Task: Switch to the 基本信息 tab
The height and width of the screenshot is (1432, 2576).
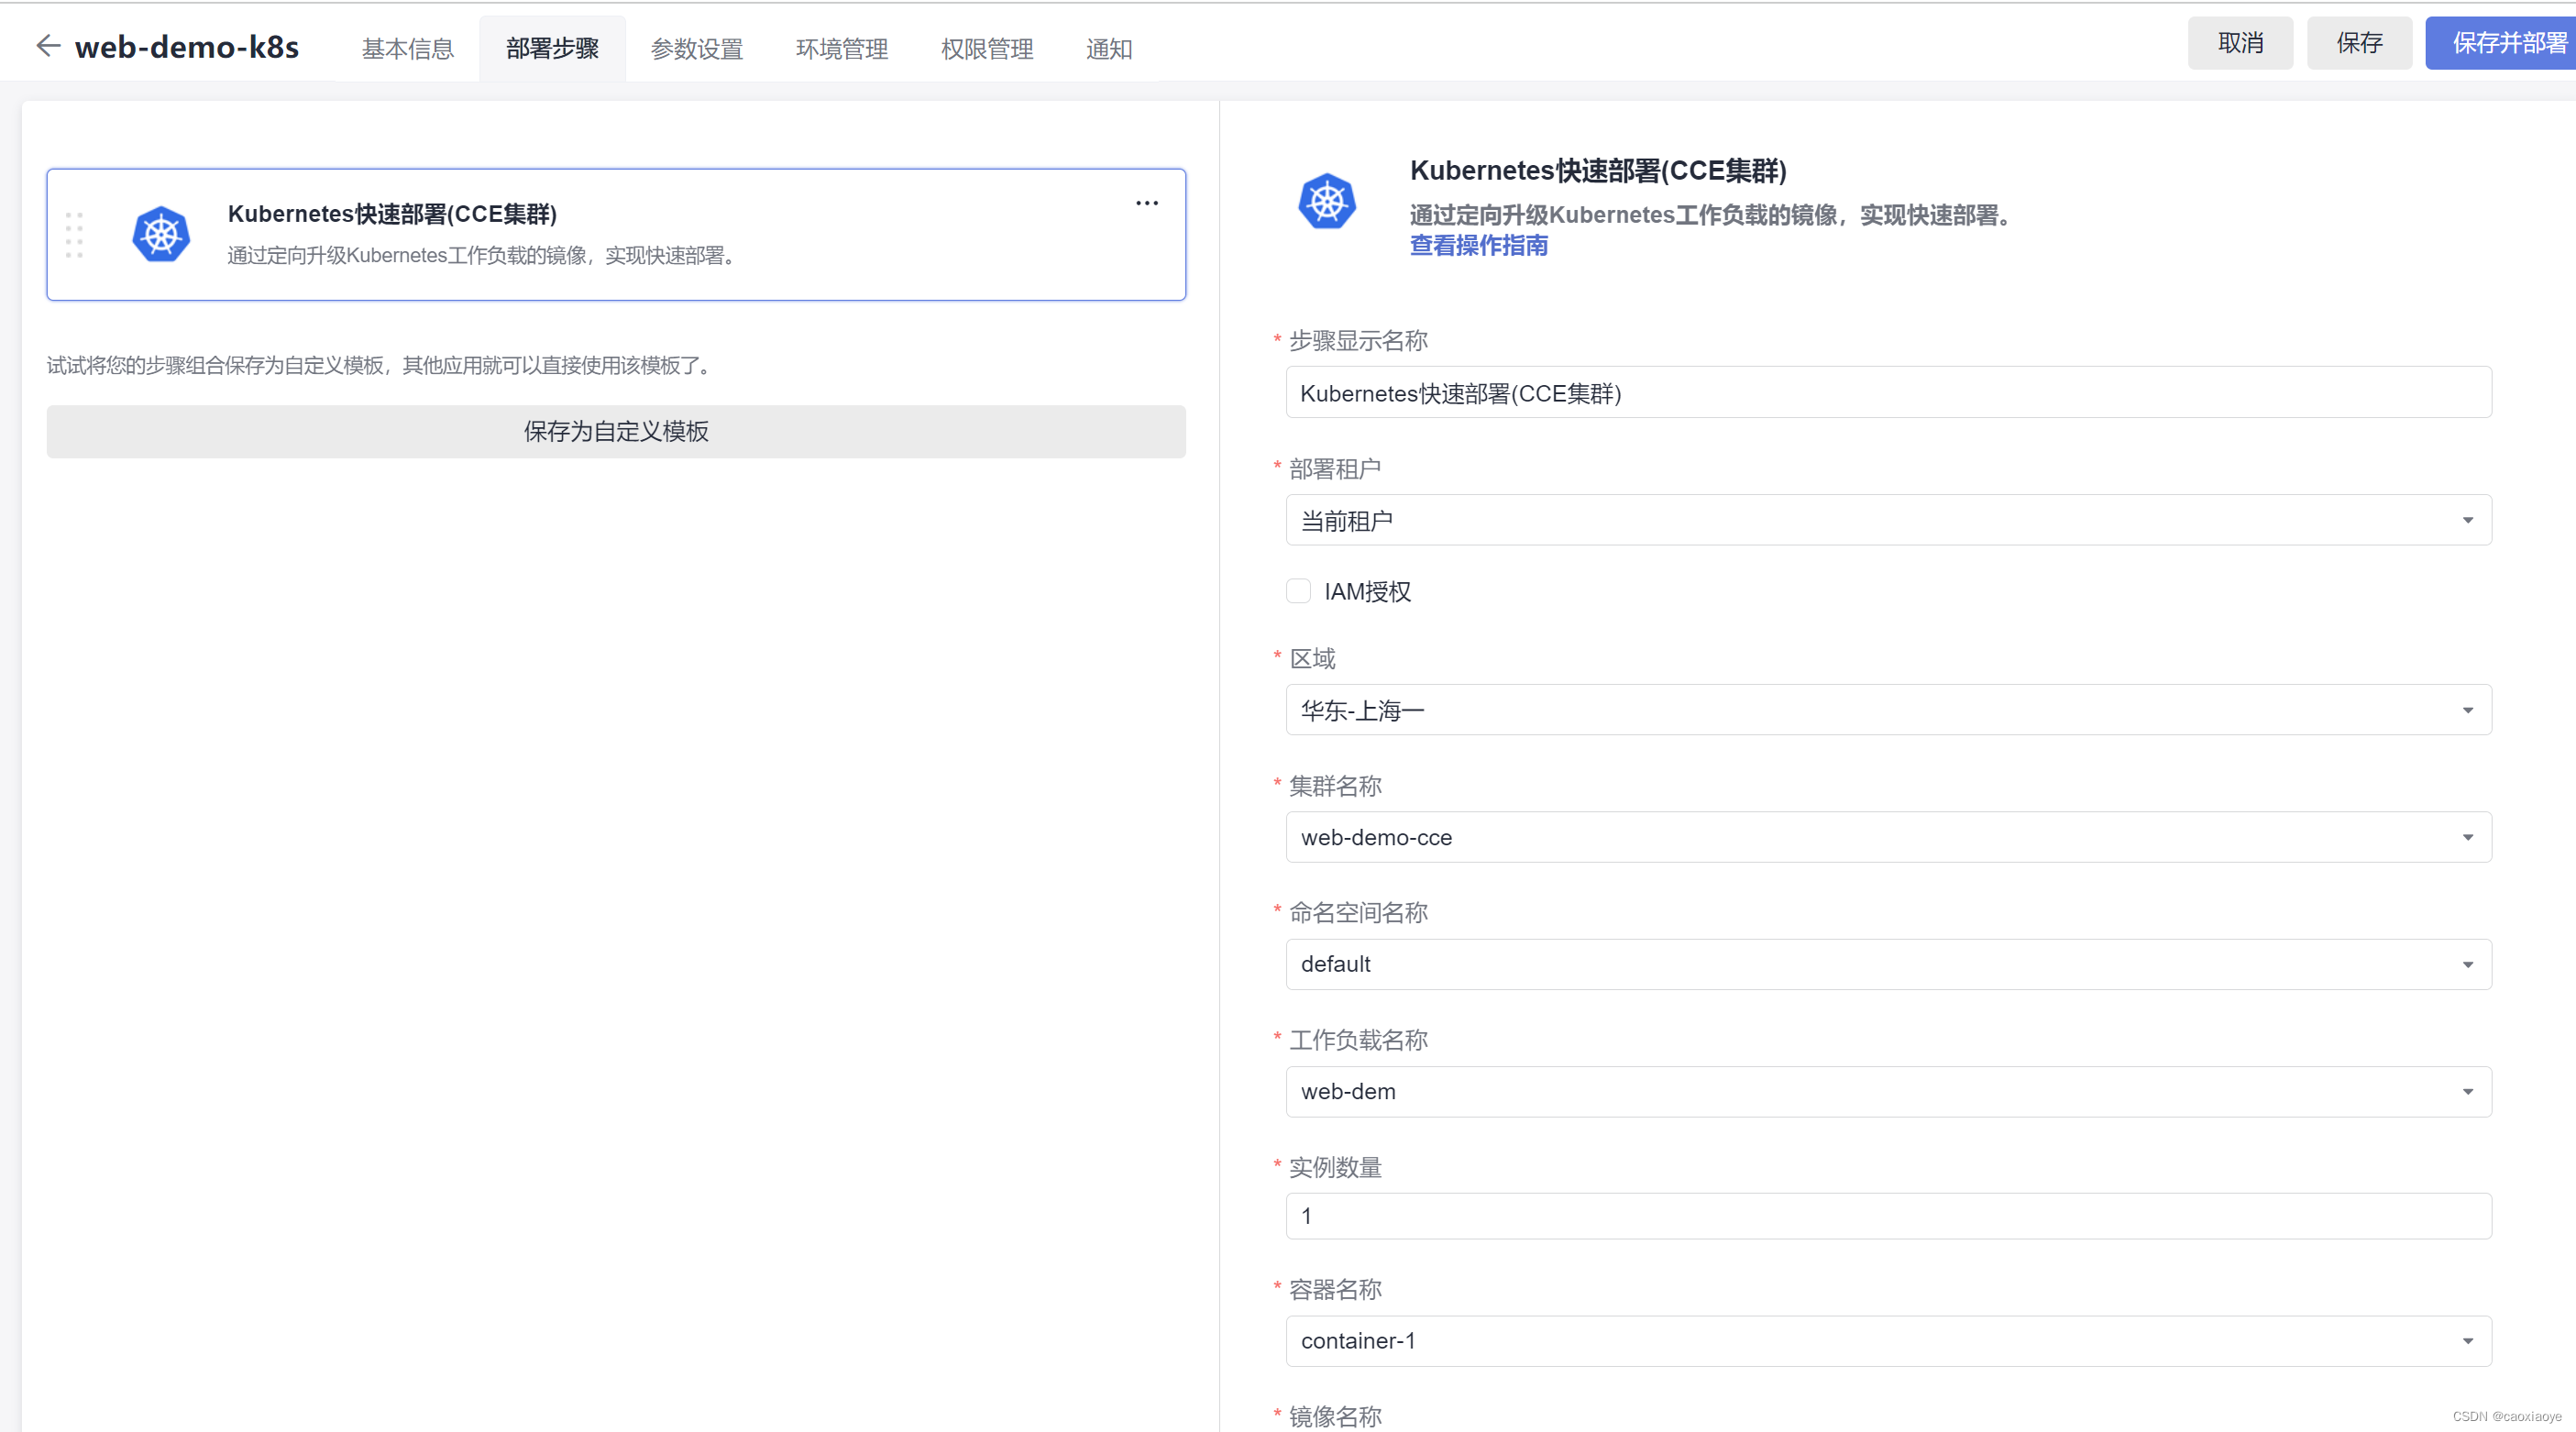Action: coord(407,47)
